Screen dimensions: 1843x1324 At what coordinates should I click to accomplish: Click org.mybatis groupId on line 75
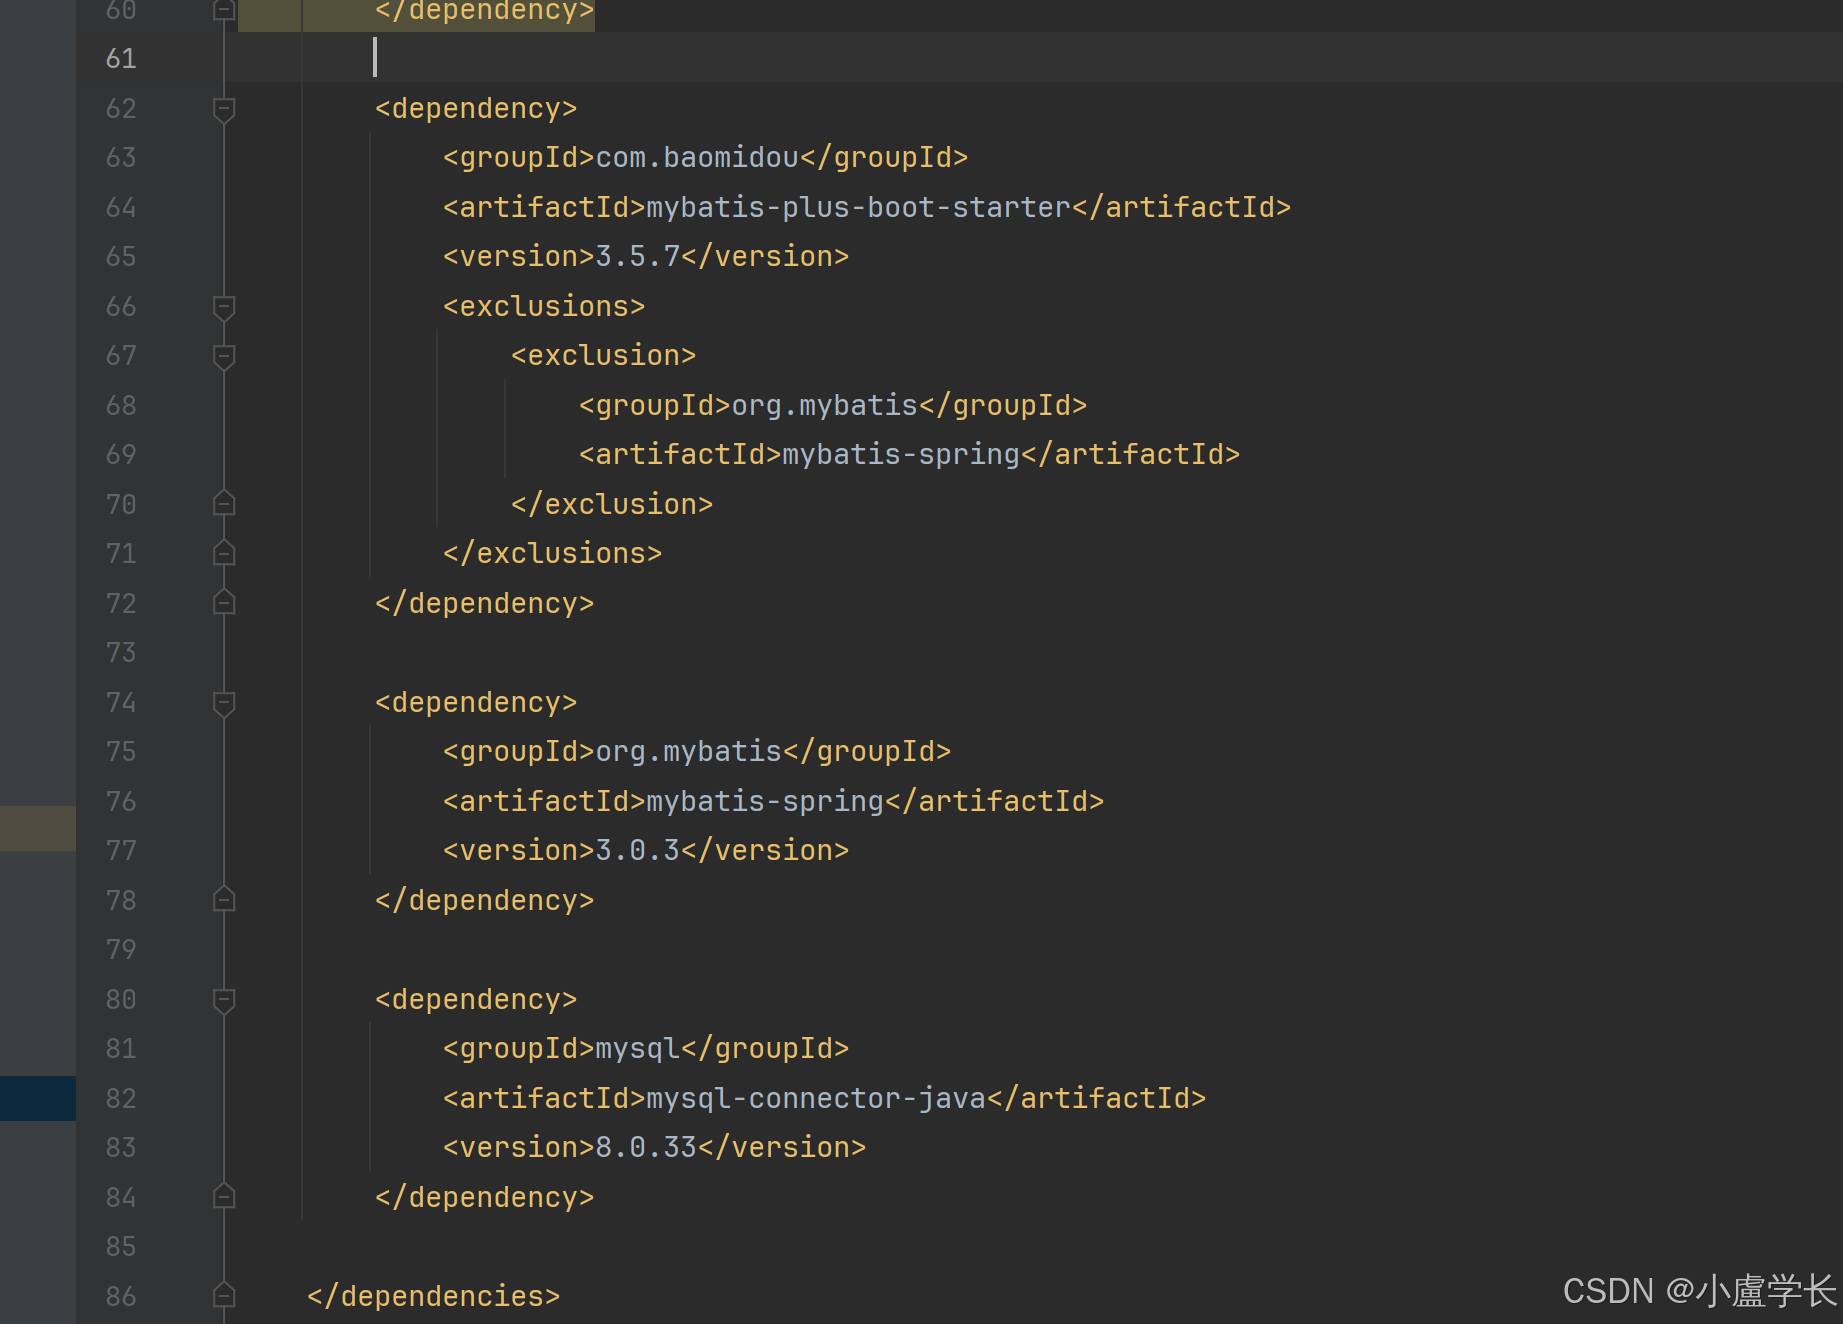click(689, 752)
